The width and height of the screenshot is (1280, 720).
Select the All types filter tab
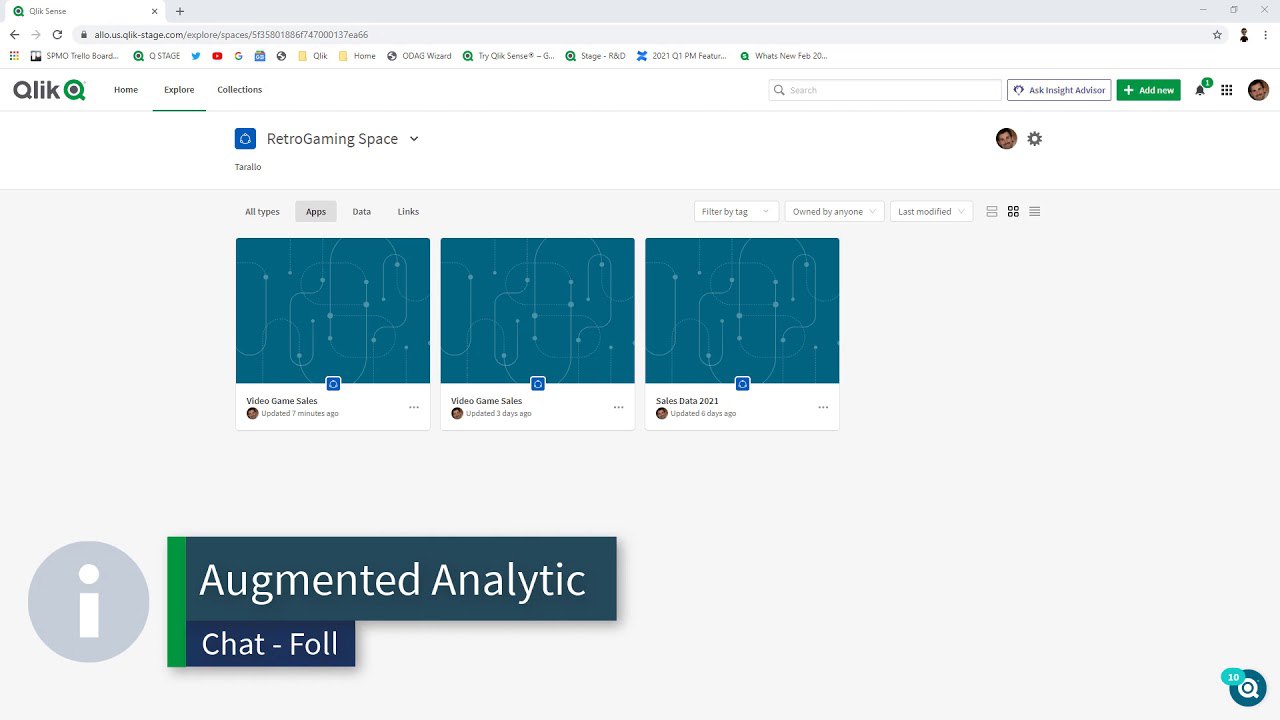point(262,212)
